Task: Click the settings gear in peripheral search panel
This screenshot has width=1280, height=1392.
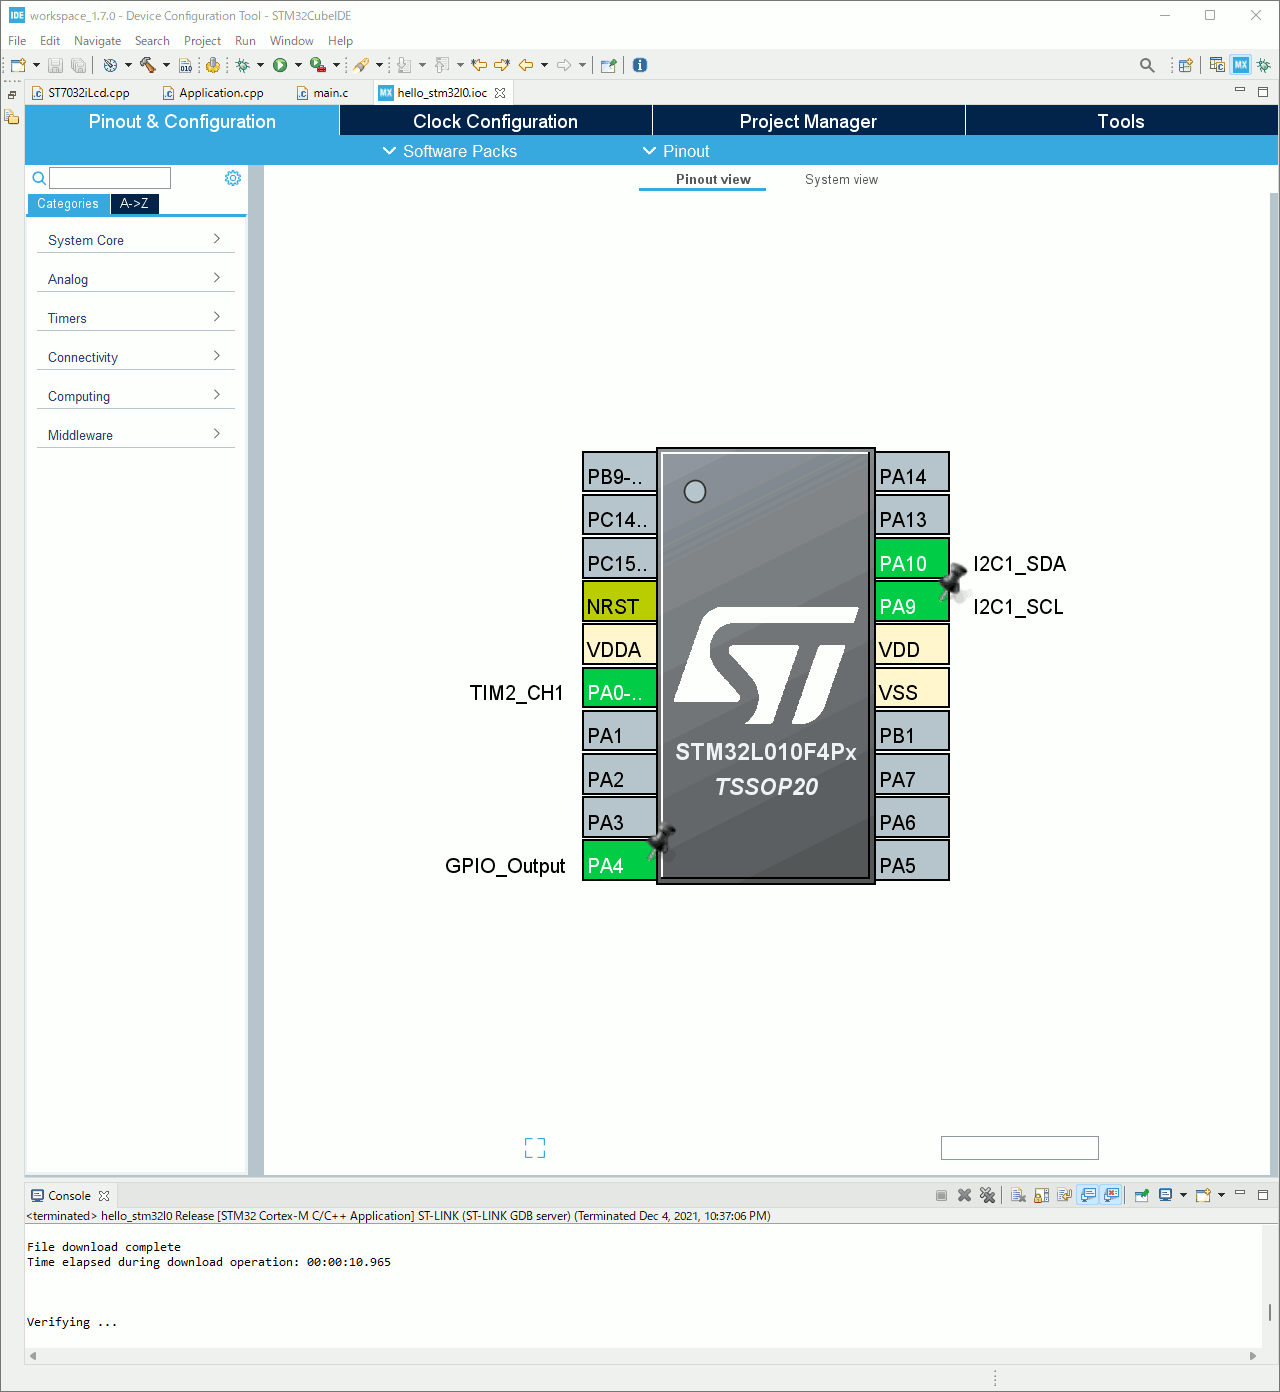Action: coord(233,178)
